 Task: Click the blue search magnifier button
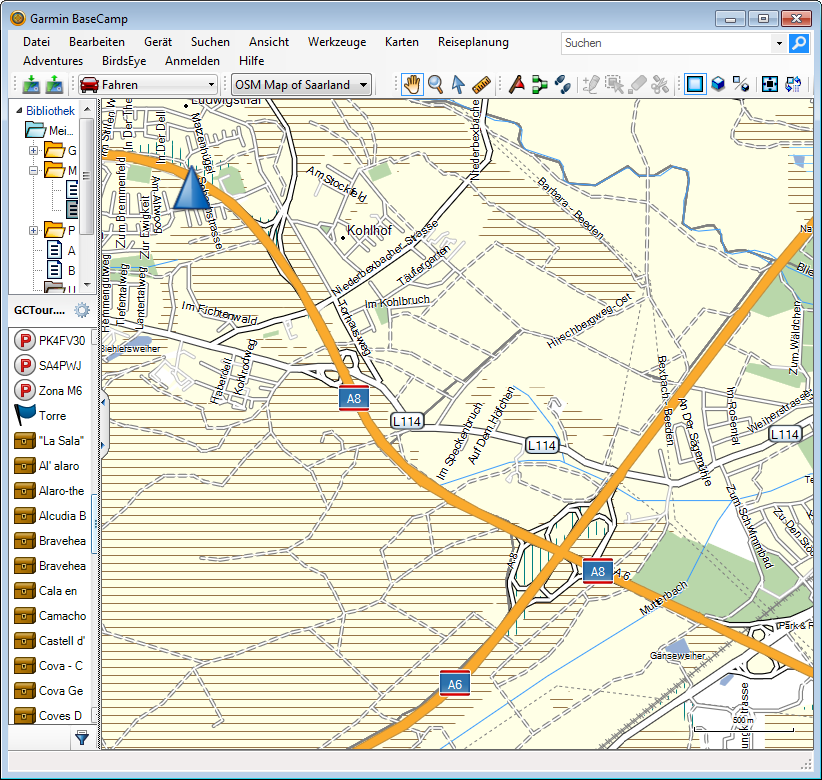[x=799, y=43]
